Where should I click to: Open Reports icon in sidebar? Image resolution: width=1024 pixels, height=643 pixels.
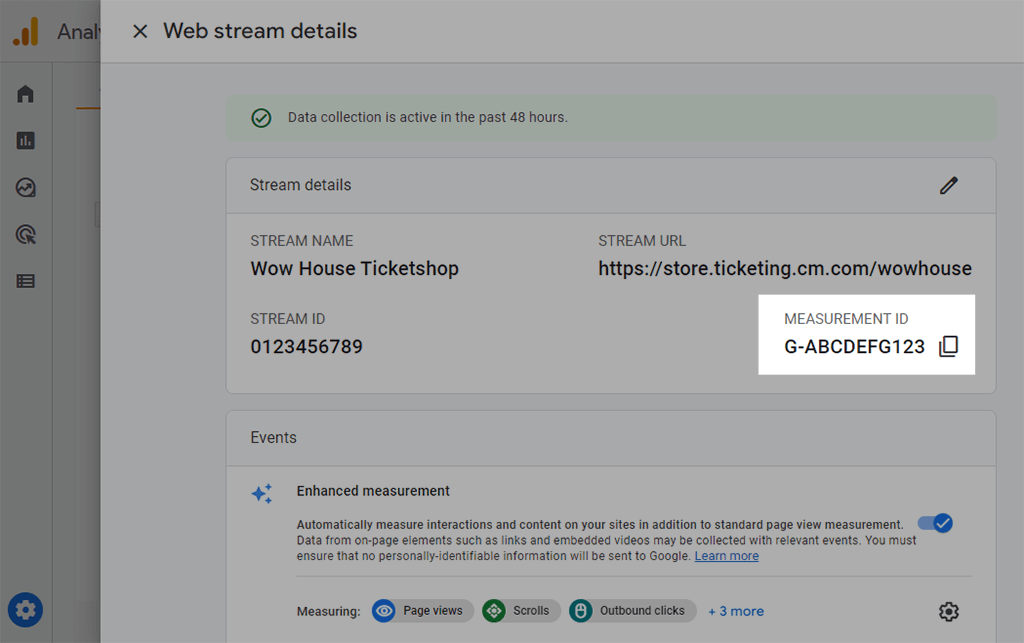tap(26, 141)
